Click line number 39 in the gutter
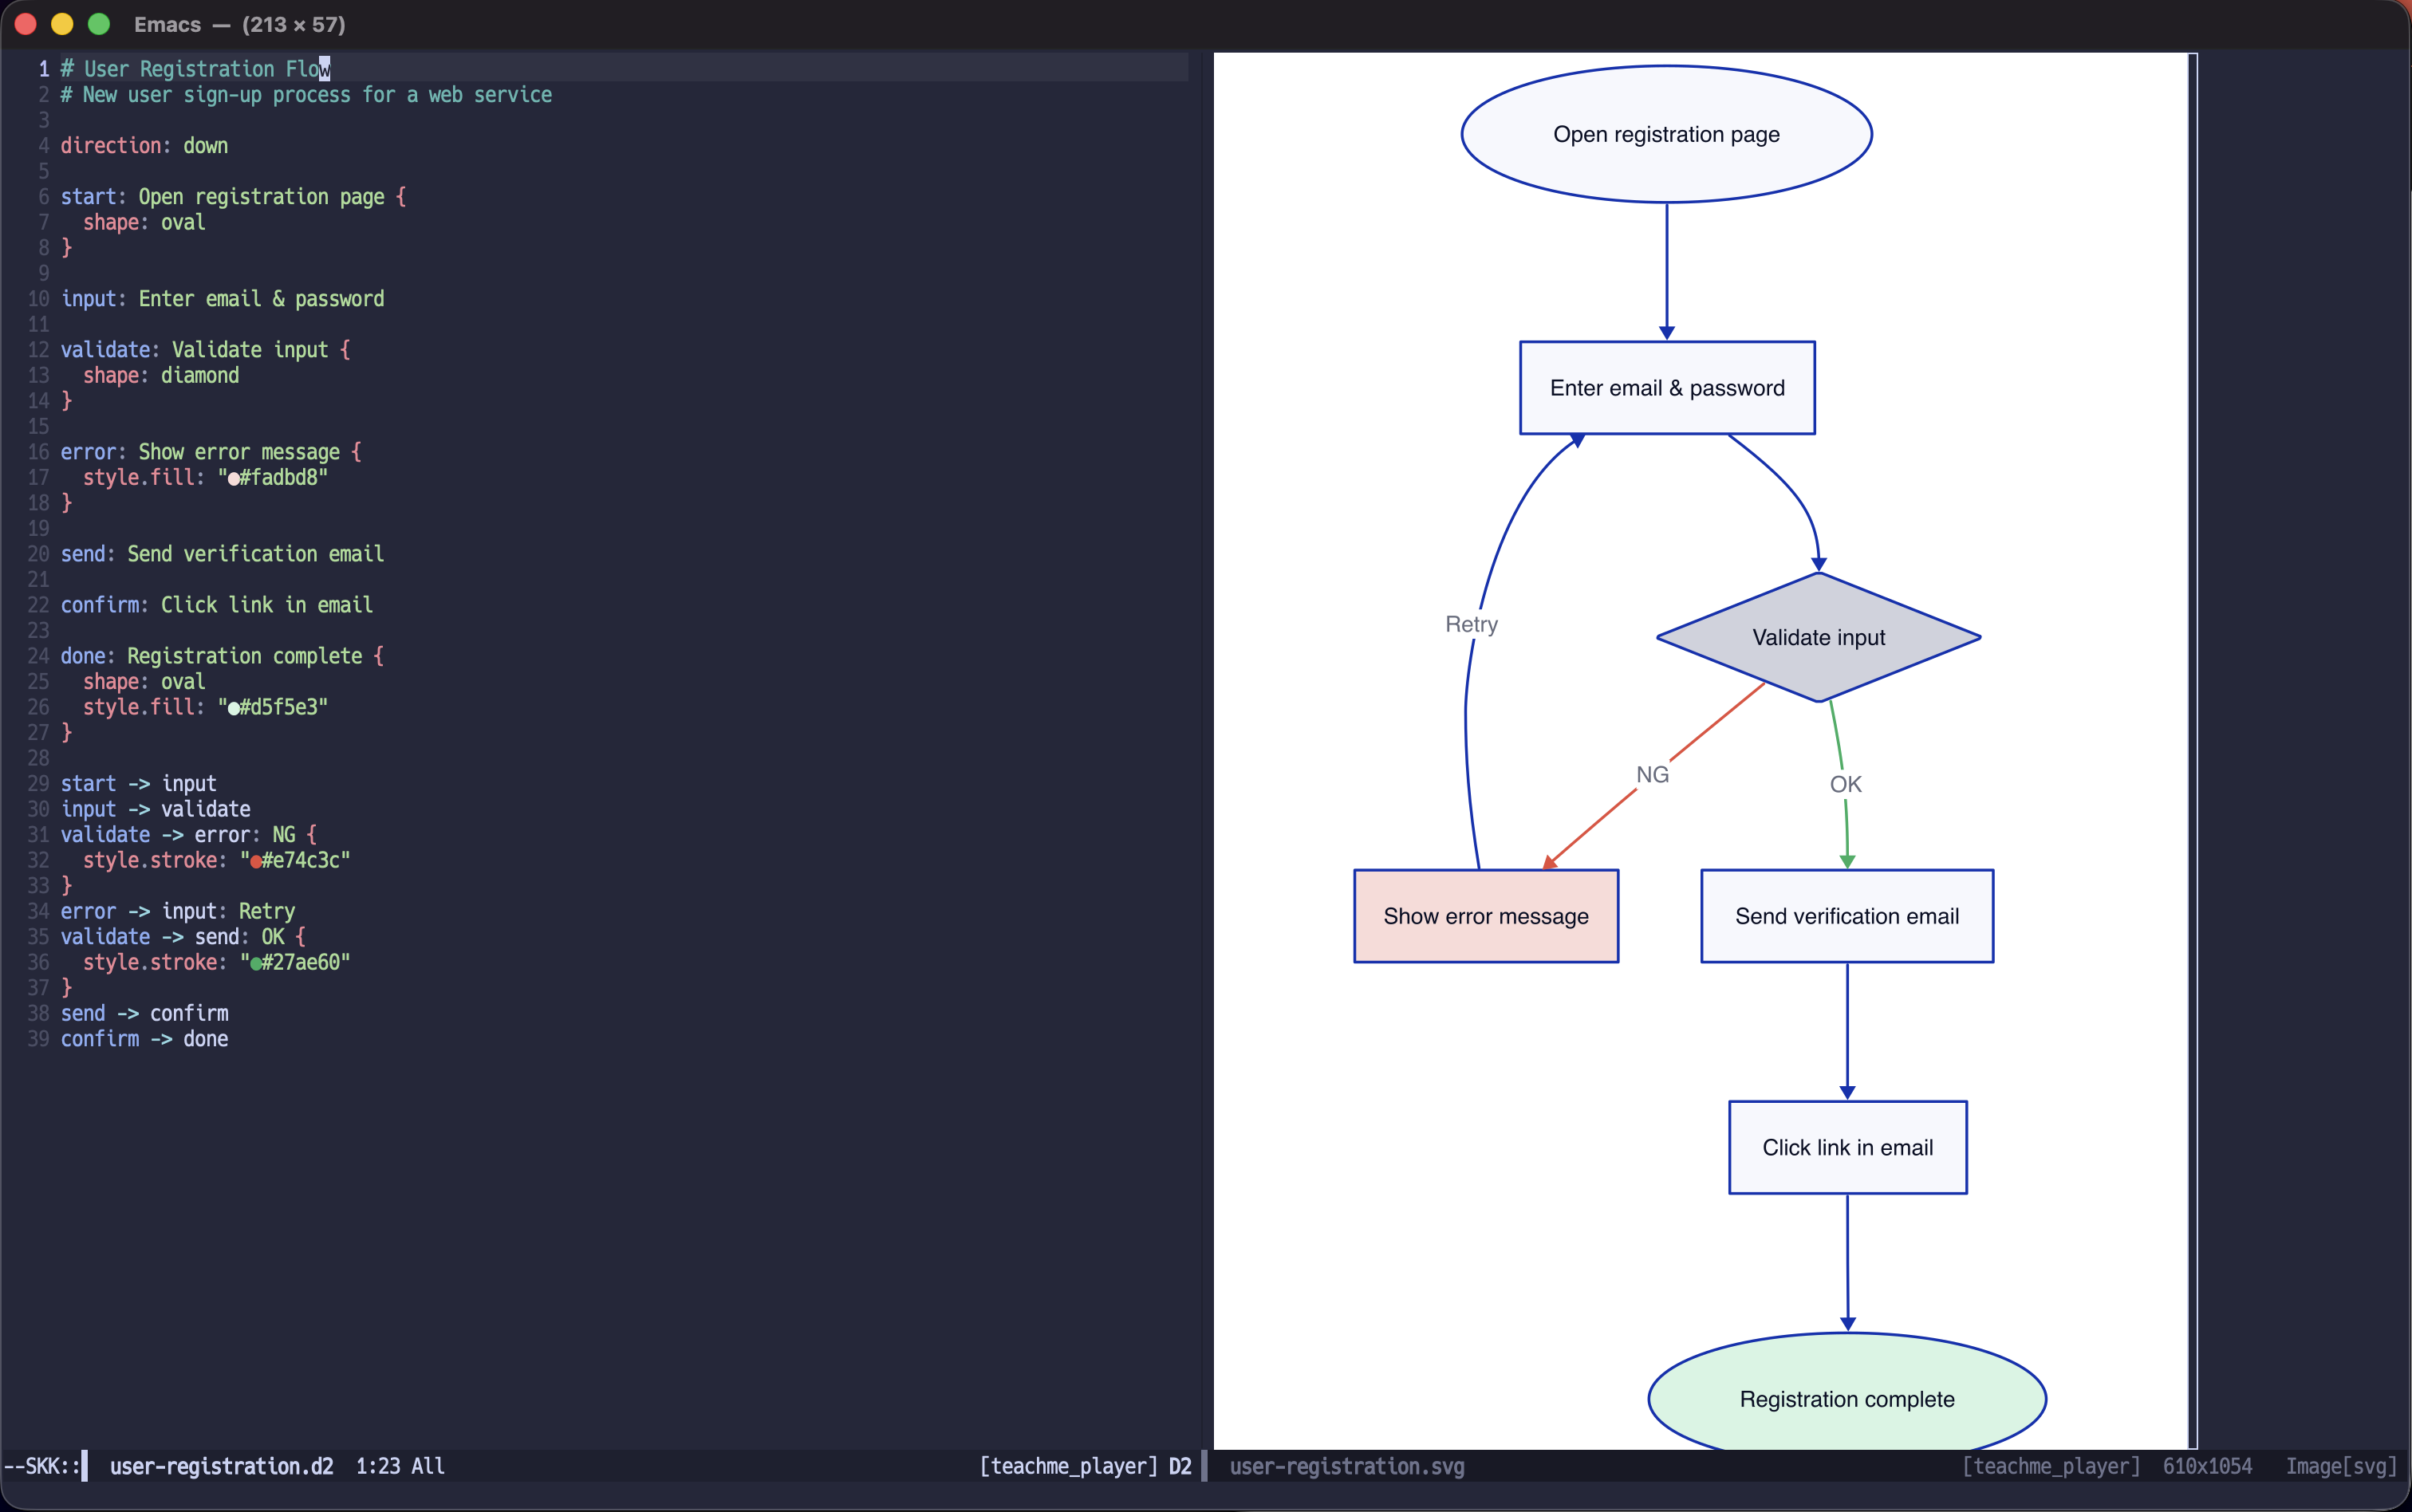This screenshot has width=2412, height=1512. point(38,1039)
